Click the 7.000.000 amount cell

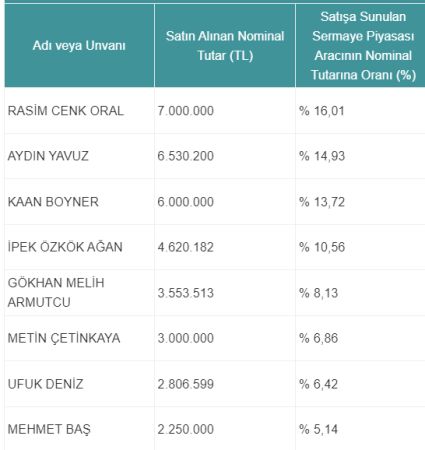[225, 111]
